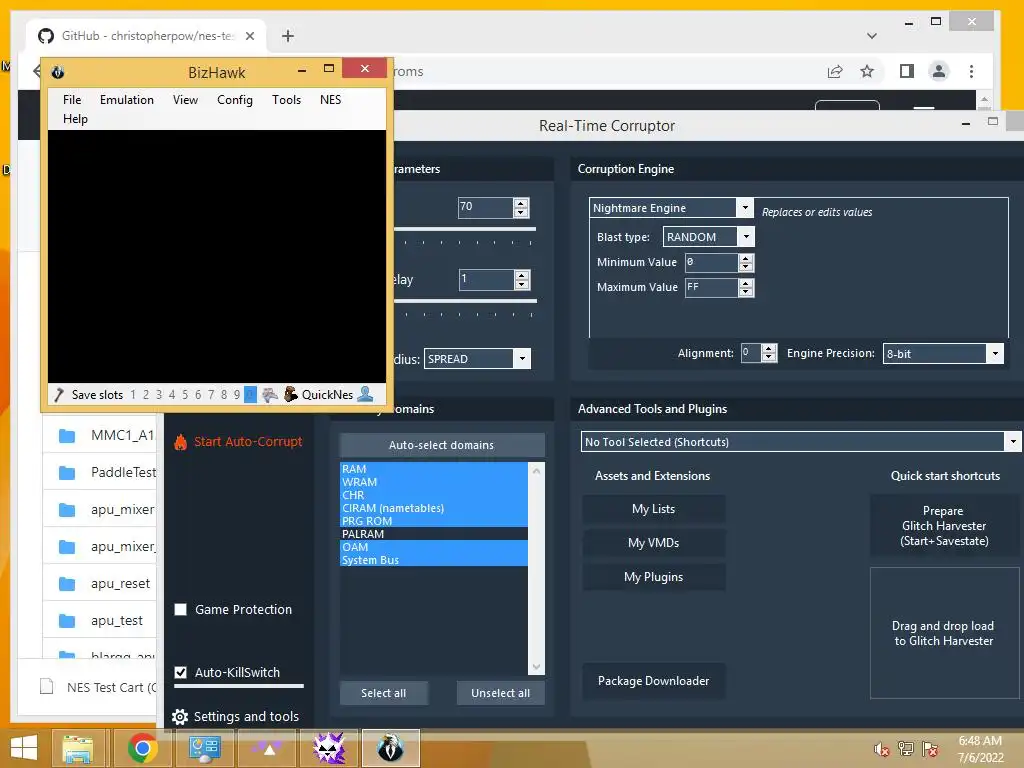Toggle WRAM domain selection
The width and height of the screenshot is (1024, 768).
coord(434,482)
